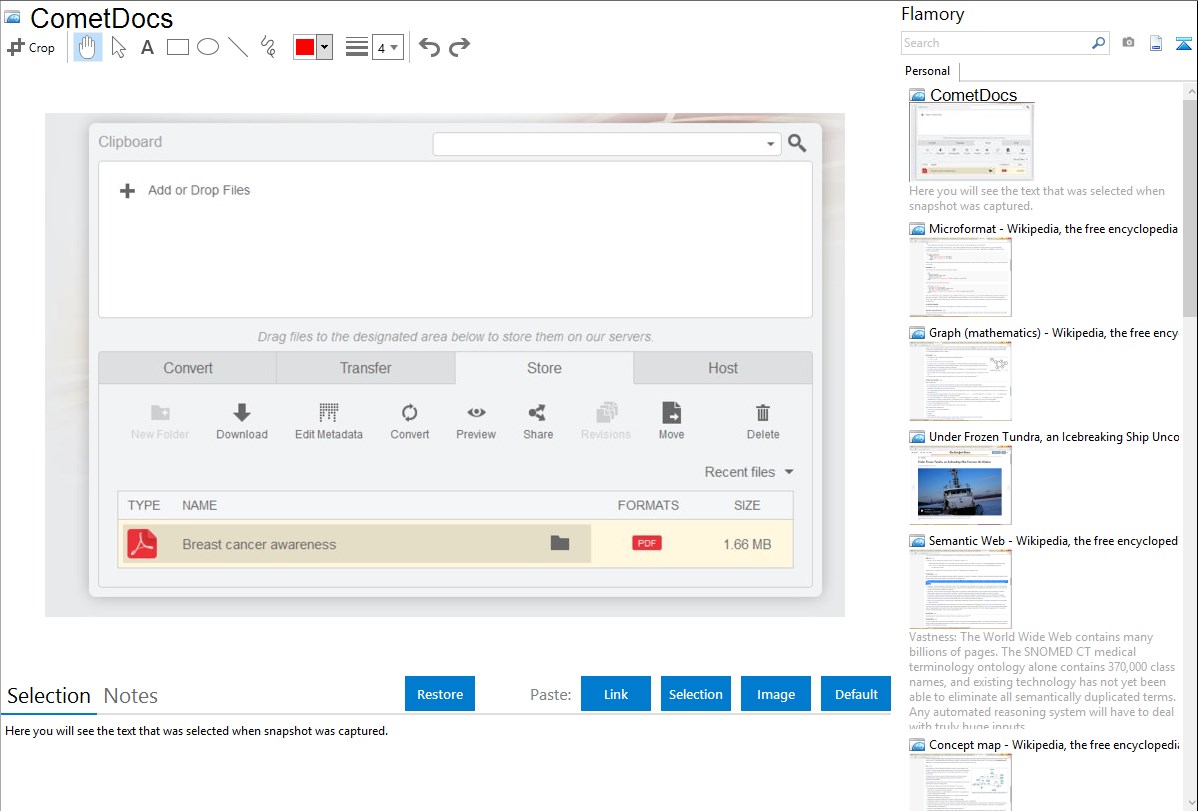Click the folder icon in Breast cancer row

(x=560, y=543)
